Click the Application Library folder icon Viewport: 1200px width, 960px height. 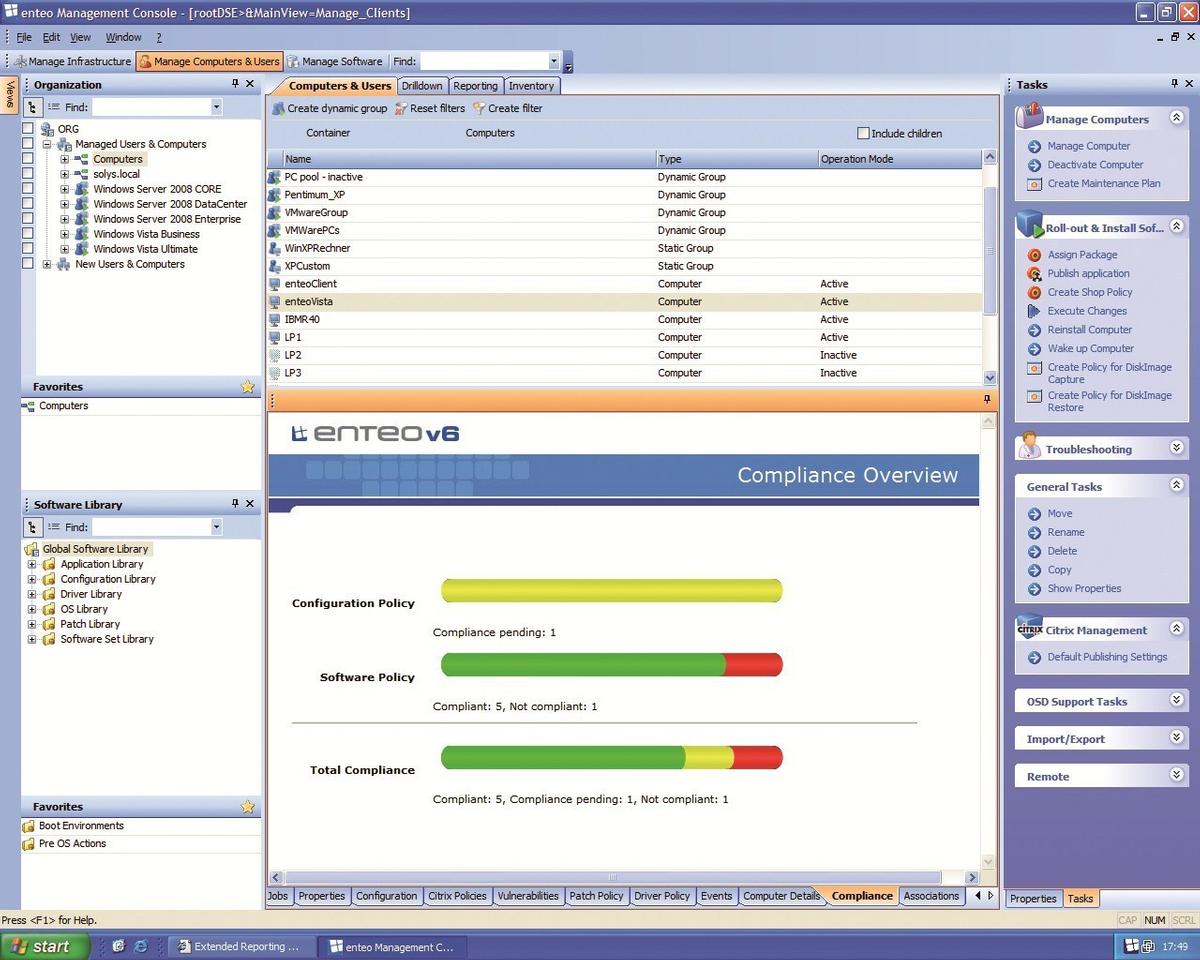pyautogui.click(x=49, y=564)
